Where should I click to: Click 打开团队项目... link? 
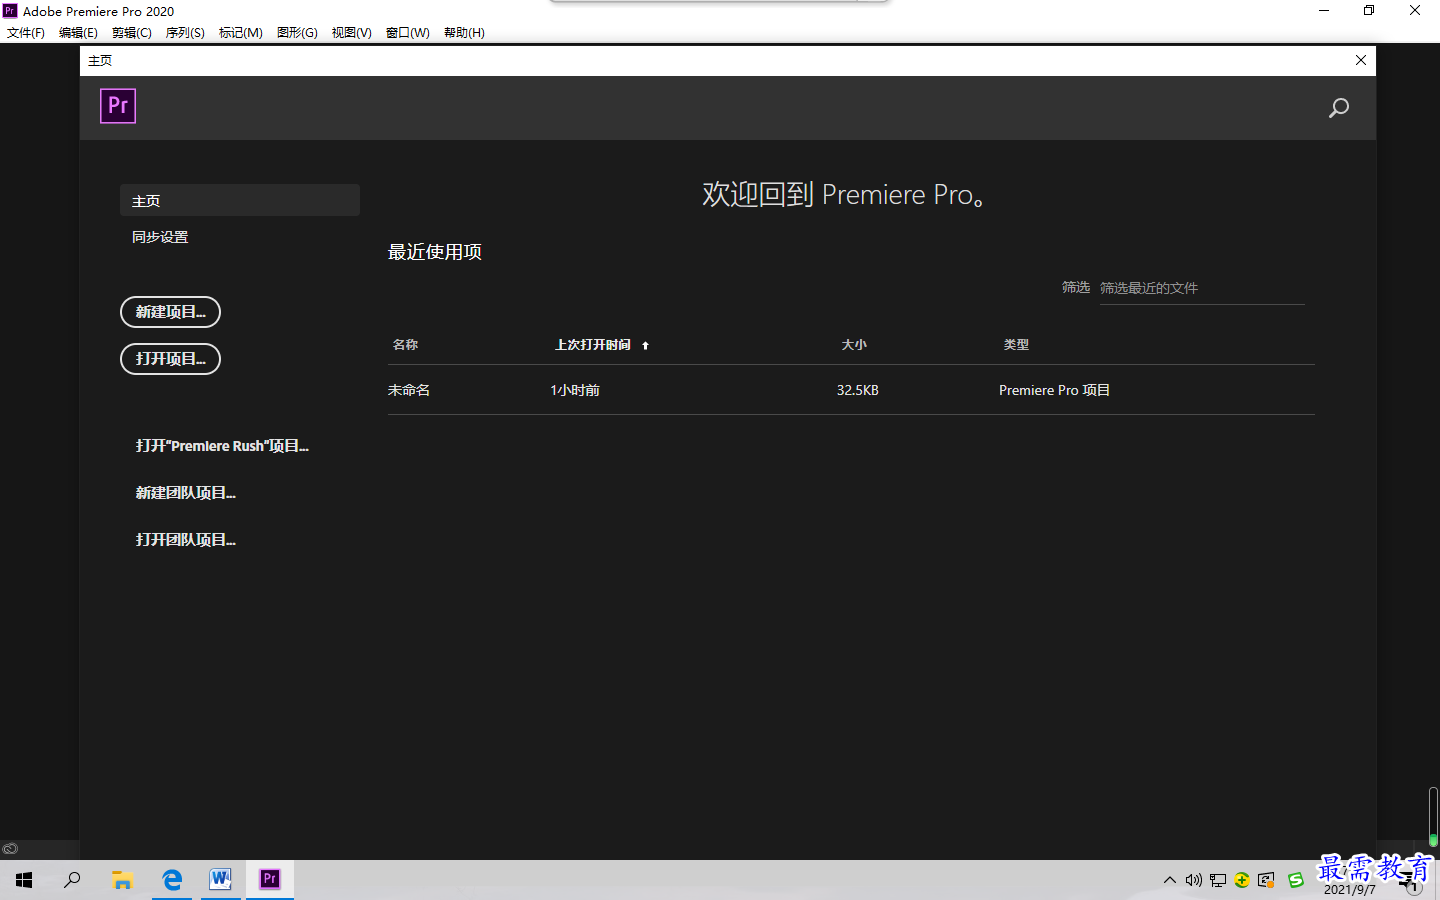pyautogui.click(x=186, y=540)
